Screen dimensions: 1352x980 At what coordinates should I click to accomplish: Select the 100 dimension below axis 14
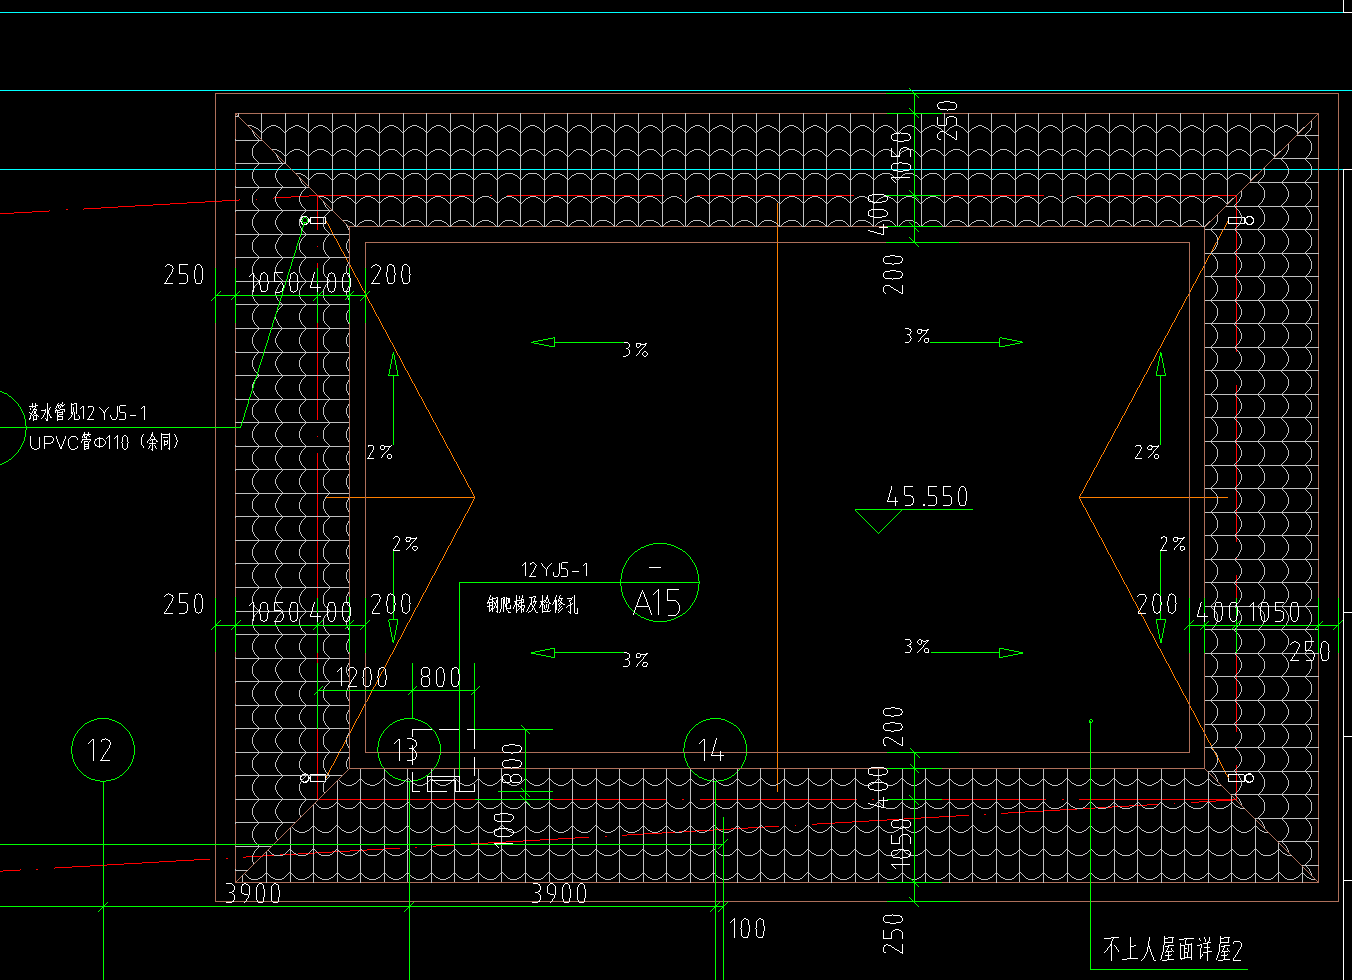coord(747,928)
